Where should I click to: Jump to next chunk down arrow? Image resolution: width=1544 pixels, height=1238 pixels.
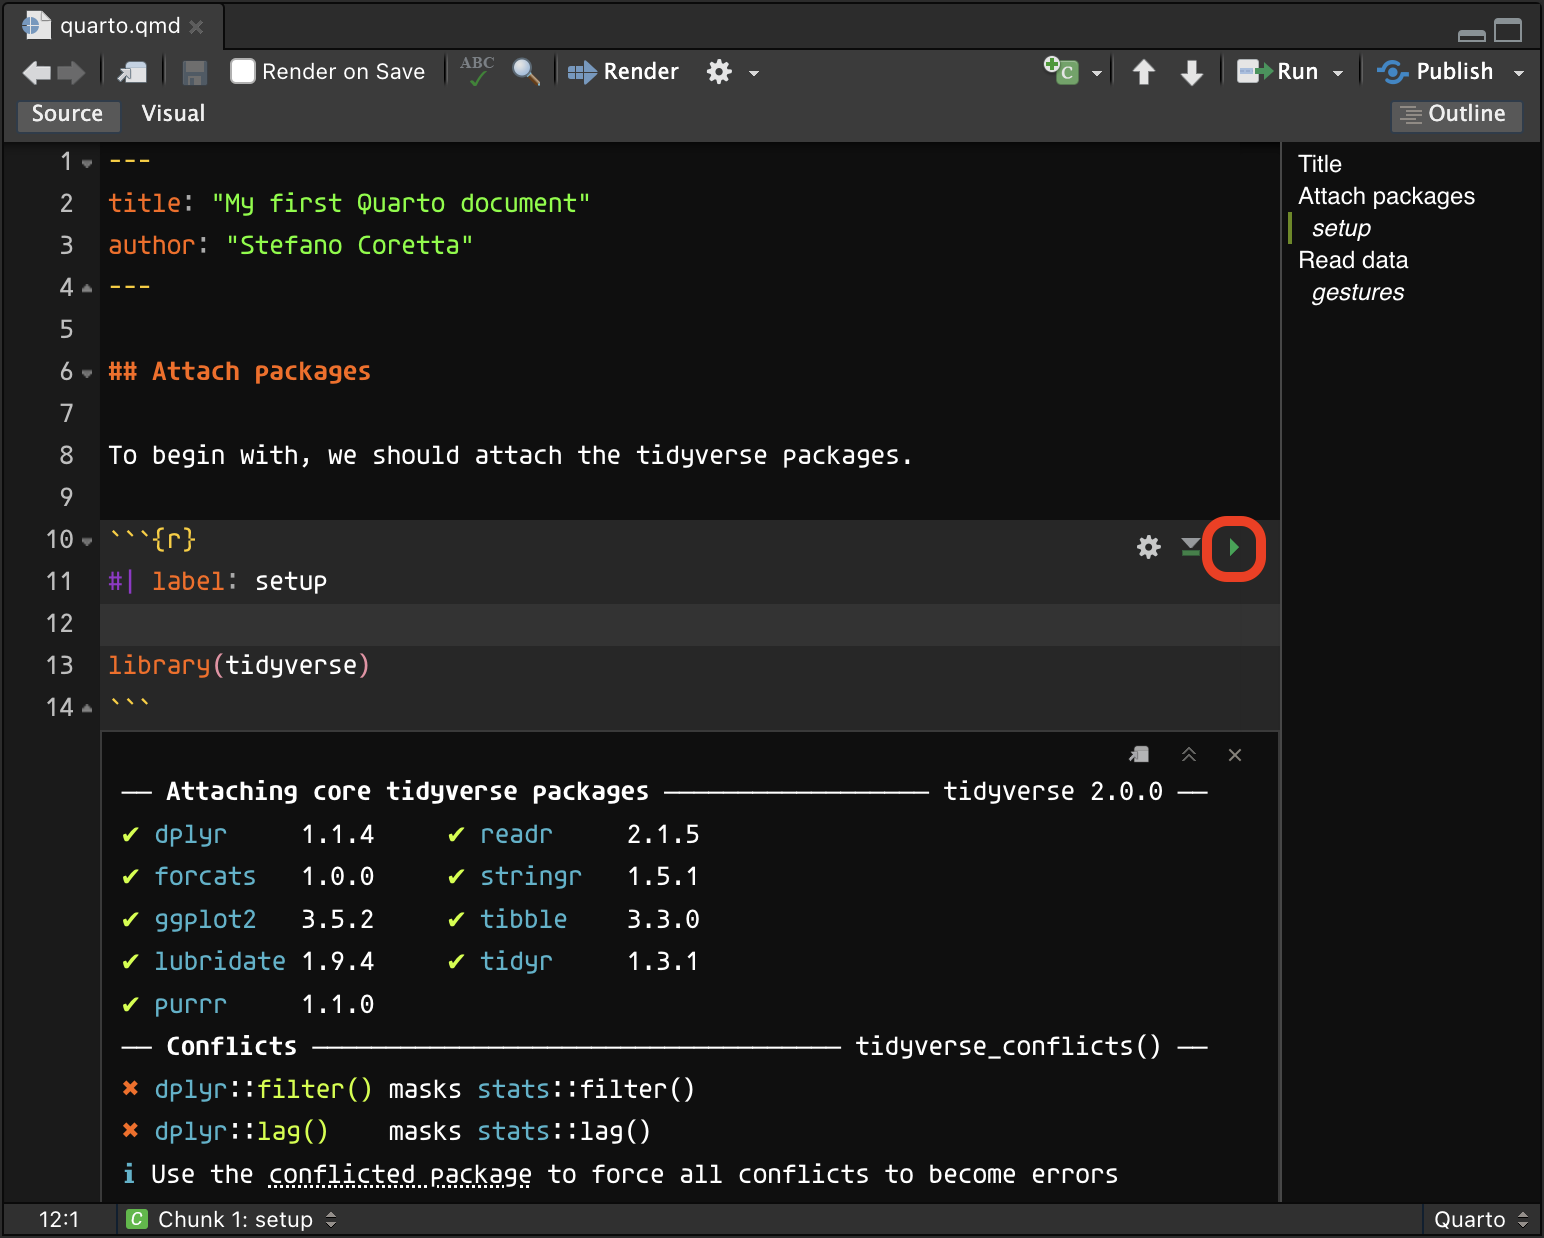coord(1191,72)
